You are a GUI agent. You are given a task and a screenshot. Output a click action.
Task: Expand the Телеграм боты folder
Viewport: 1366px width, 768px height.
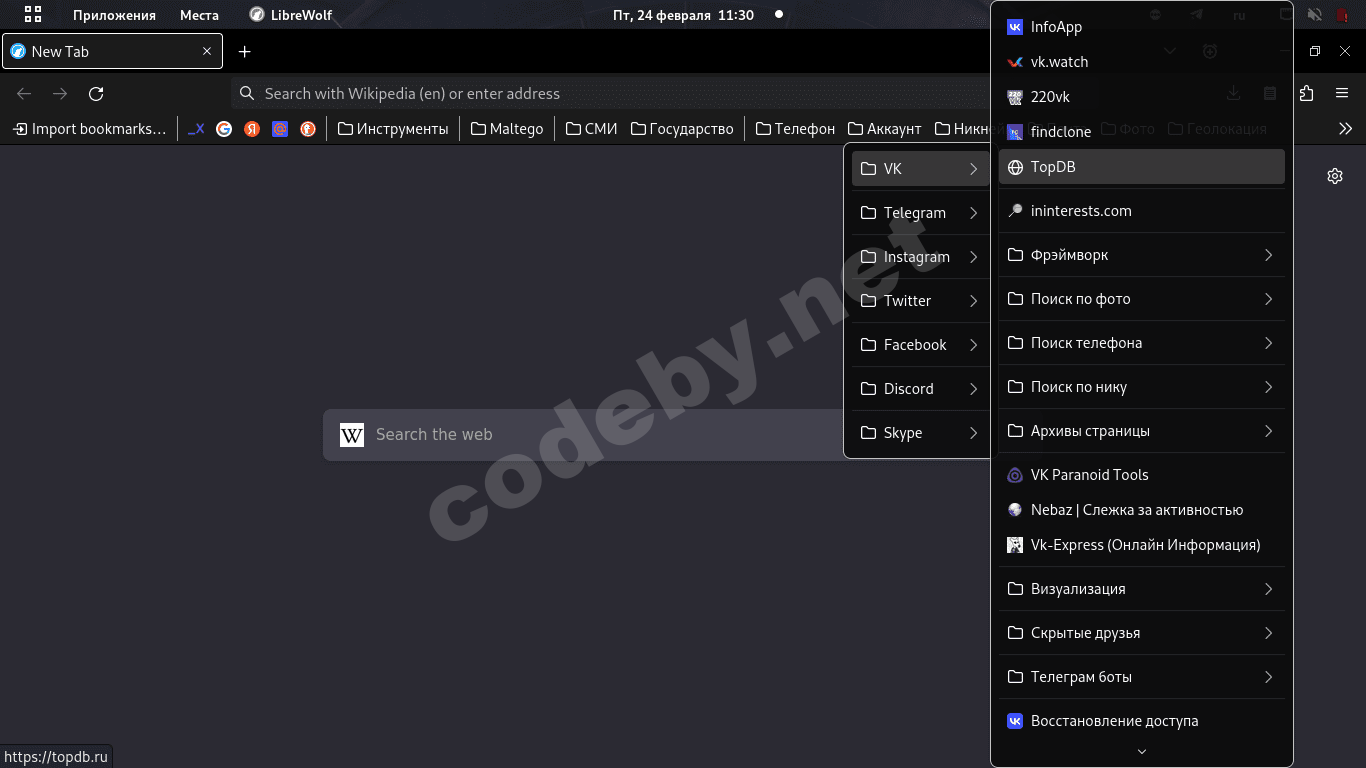(1141, 677)
